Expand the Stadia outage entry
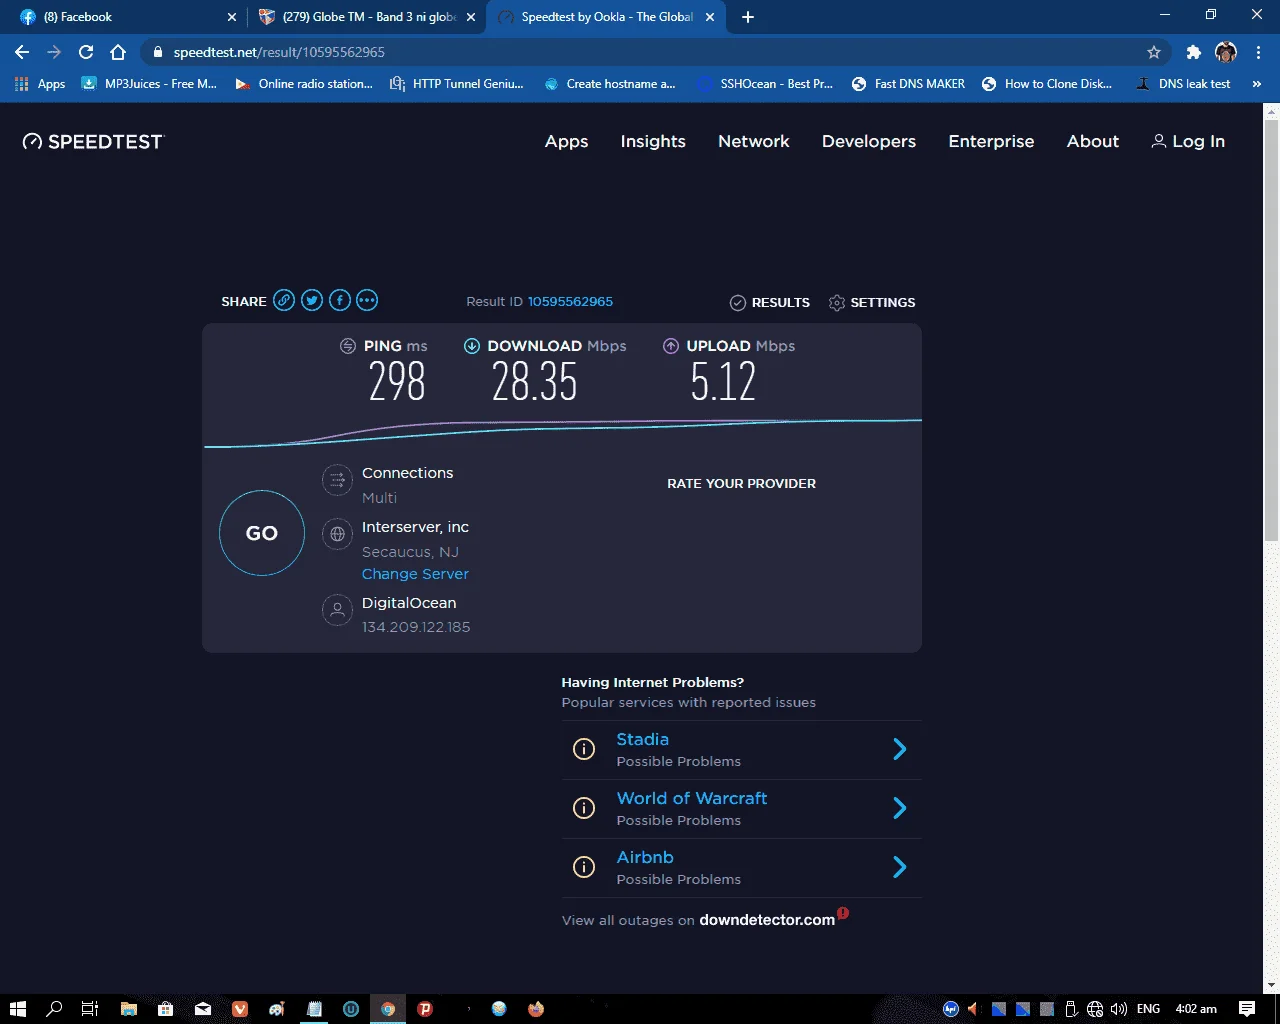 pos(741,750)
